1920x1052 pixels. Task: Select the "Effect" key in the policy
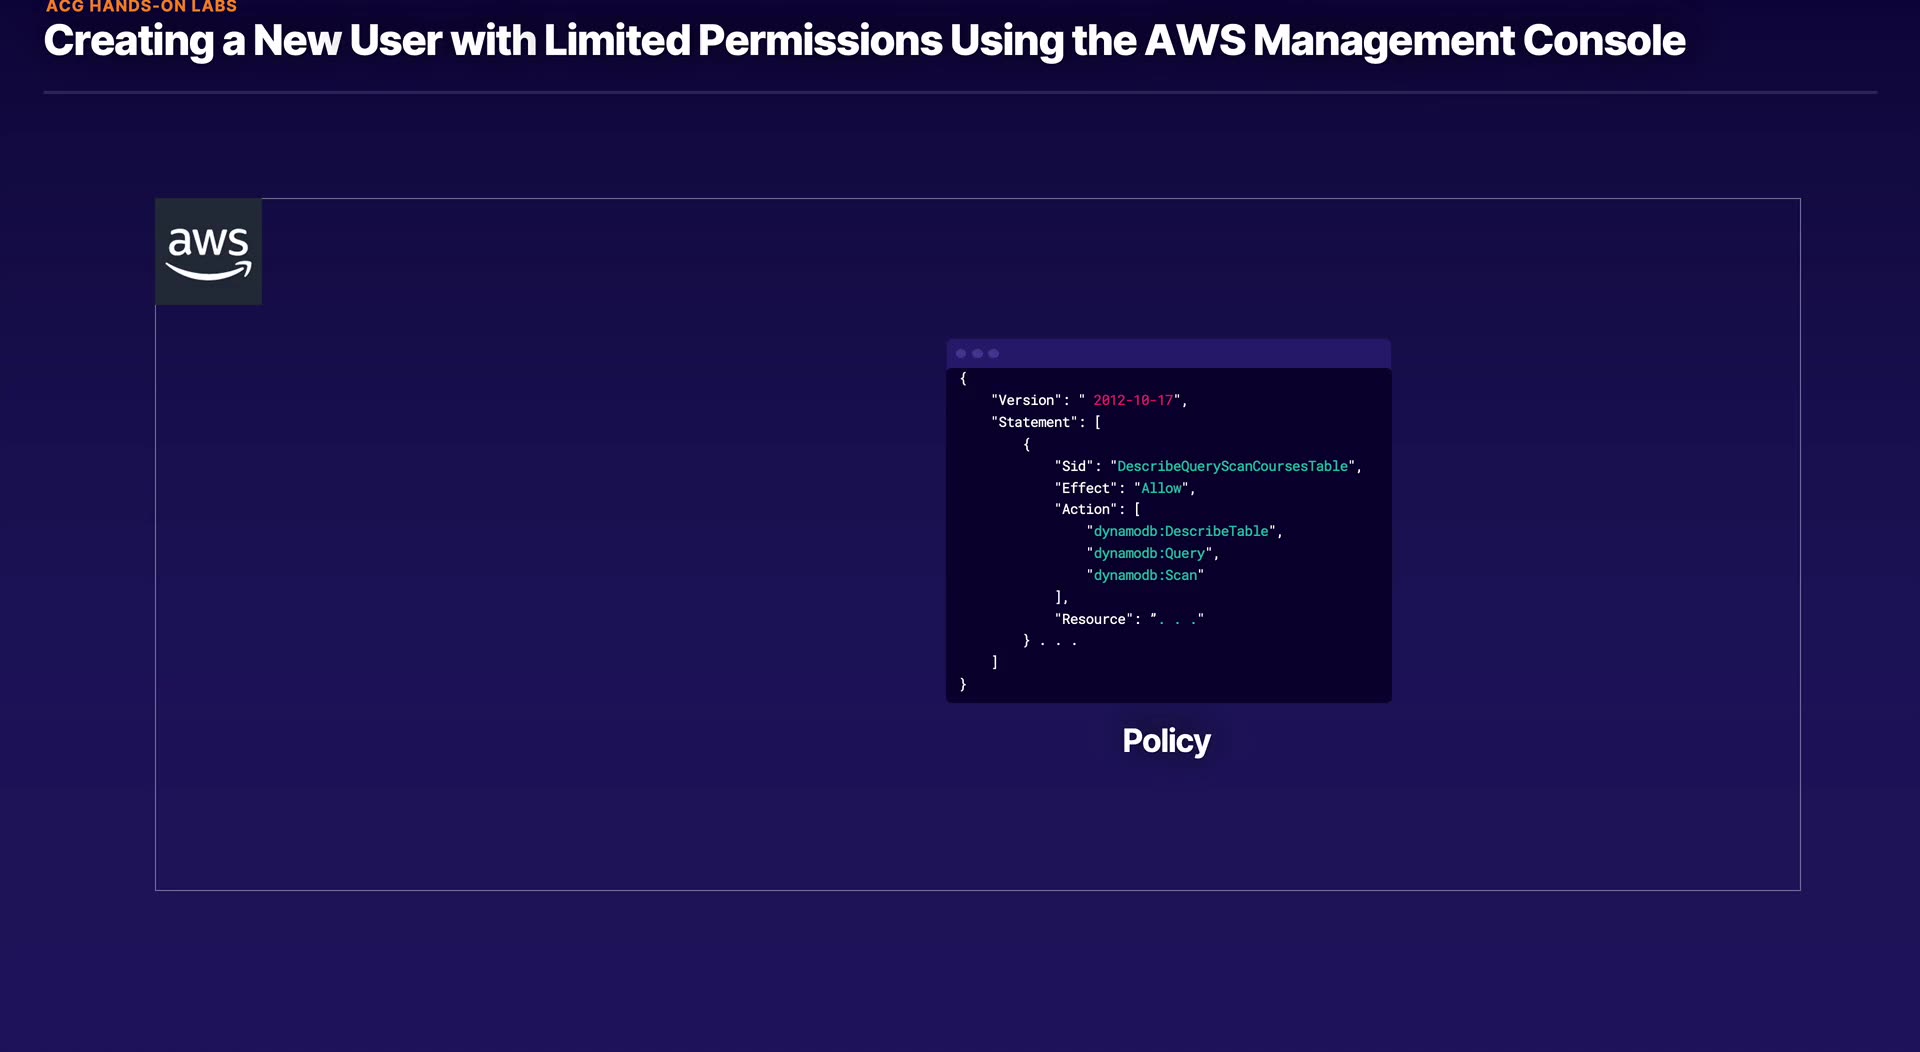[1085, 489]
